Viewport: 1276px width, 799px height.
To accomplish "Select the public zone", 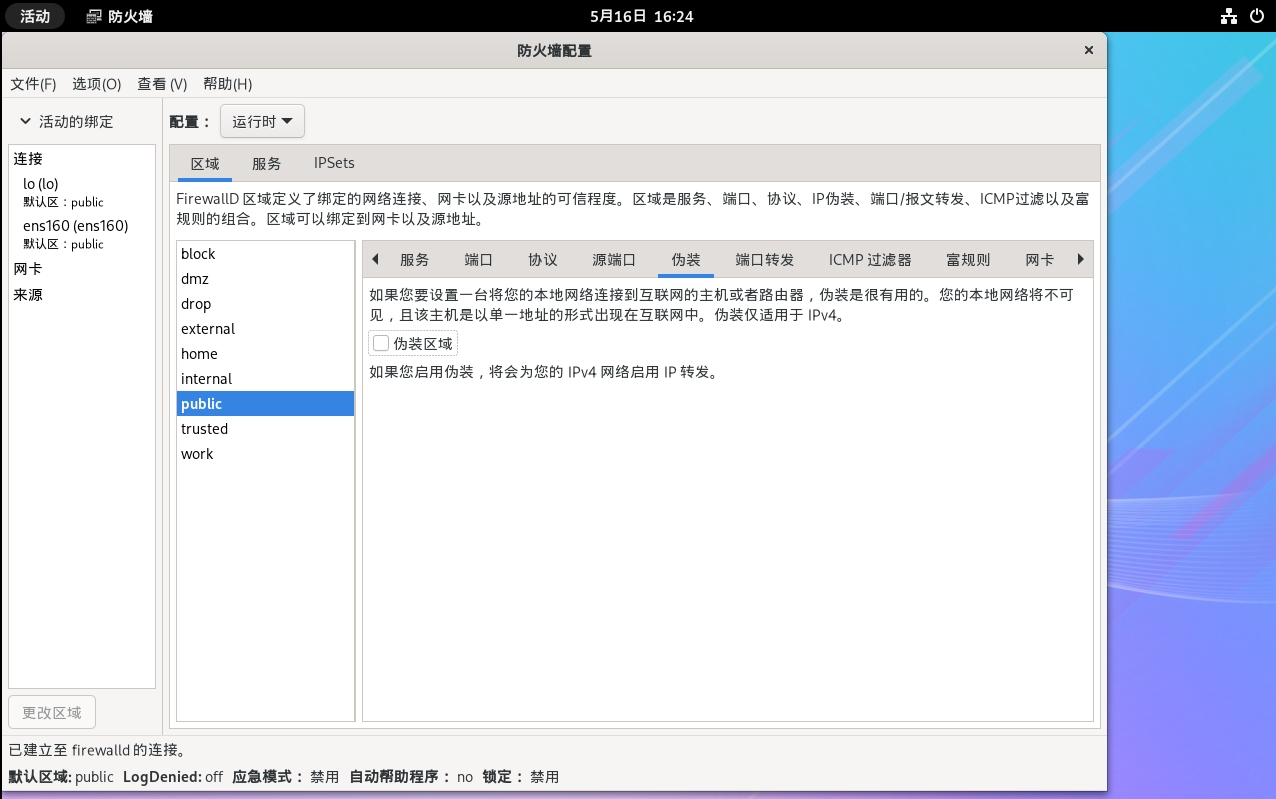I will 266,404.
